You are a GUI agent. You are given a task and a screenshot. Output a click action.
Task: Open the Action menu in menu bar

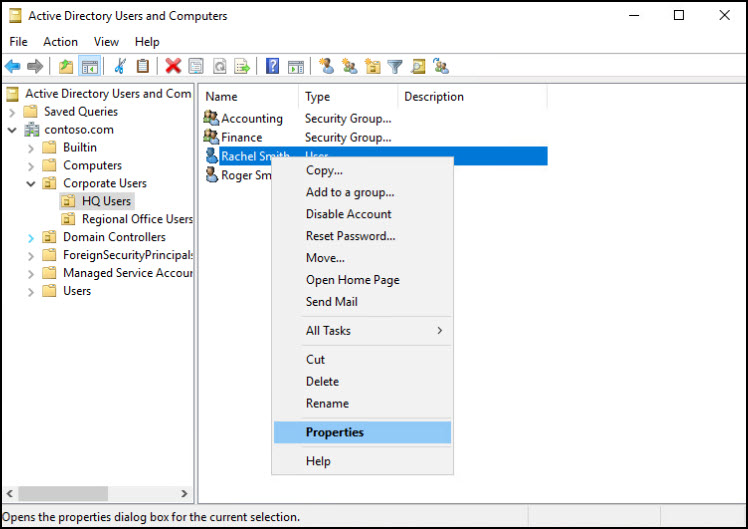[x=60, y=42]
